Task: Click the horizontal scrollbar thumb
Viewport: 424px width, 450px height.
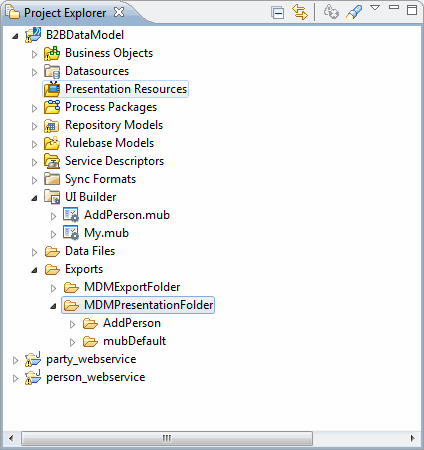Action: [167, 438]
